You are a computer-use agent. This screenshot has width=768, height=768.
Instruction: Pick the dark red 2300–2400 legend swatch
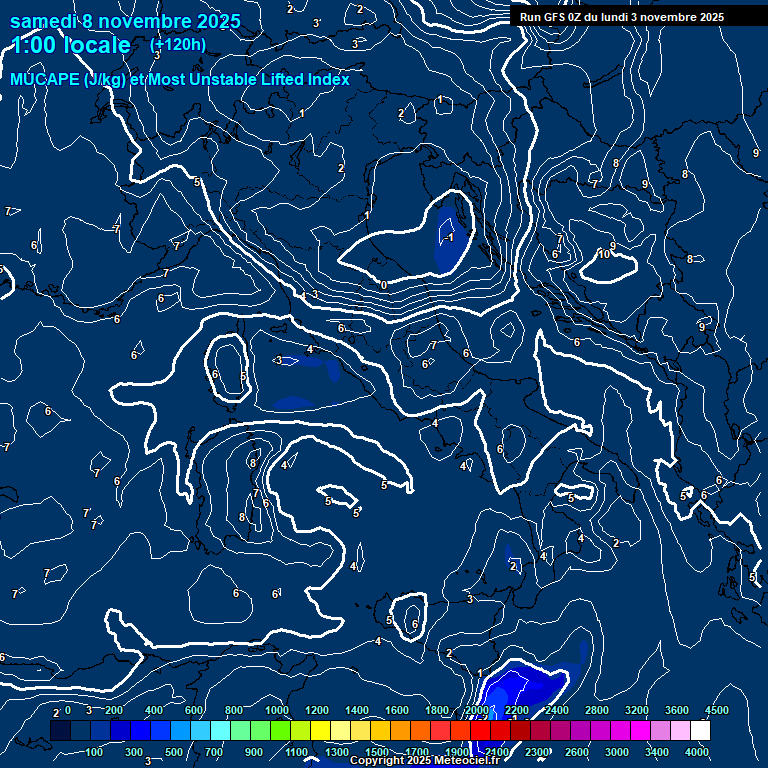(540, 730)
